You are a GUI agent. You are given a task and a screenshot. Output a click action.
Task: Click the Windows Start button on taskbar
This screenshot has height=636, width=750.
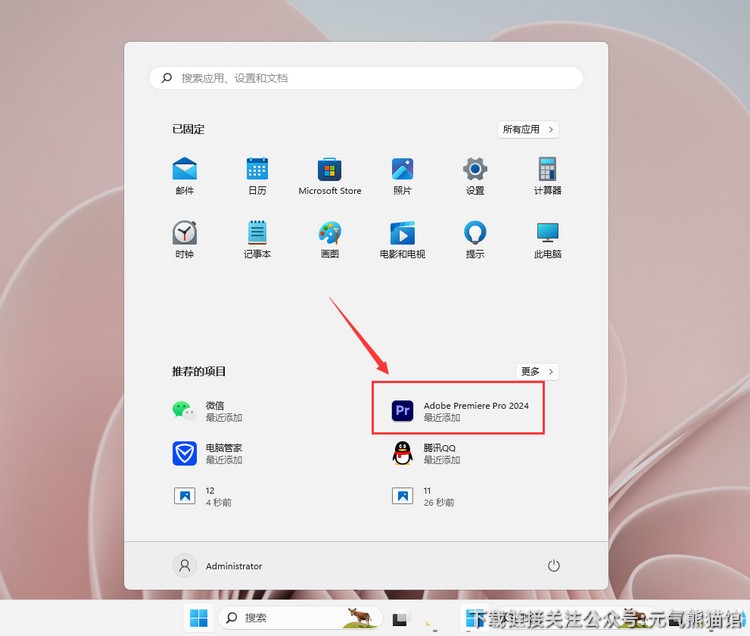tap(199, 618)
